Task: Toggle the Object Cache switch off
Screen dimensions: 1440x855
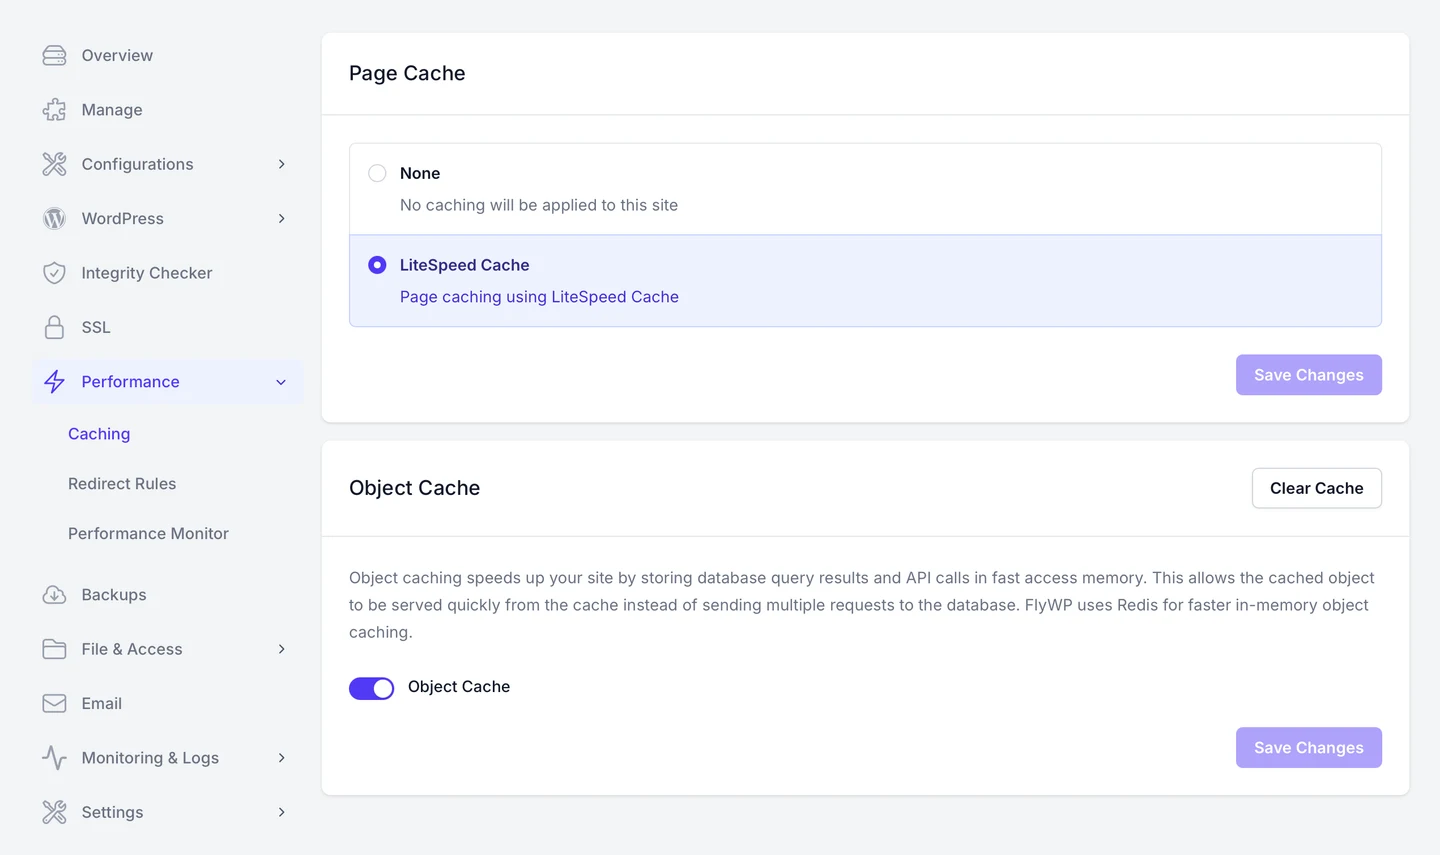Action: click(371, 688)
